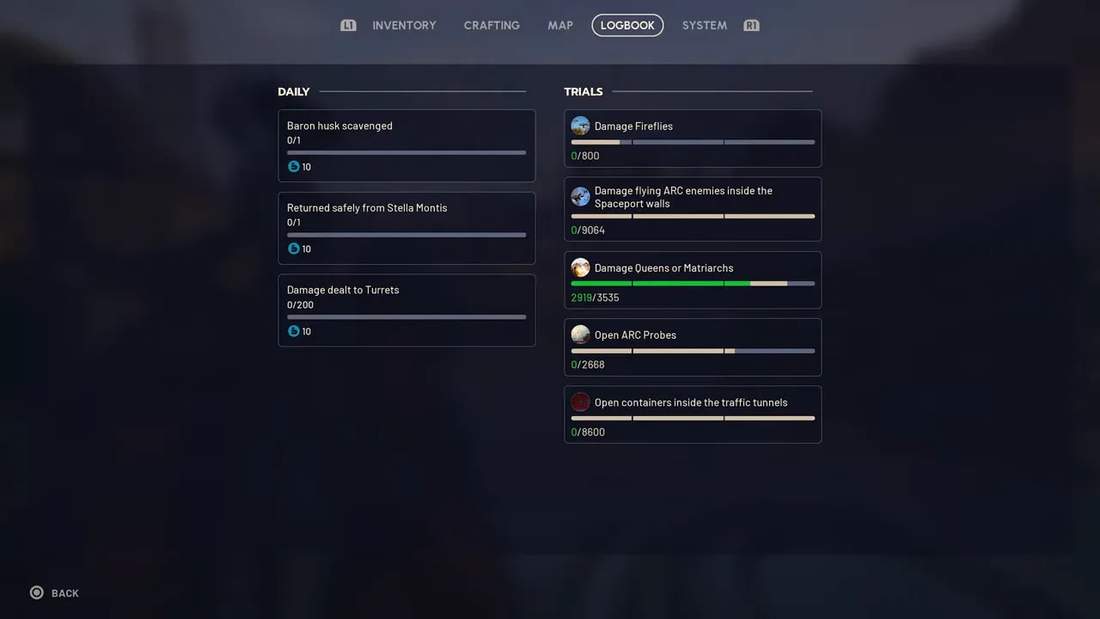Click the 2919/3535 counter text
Screen dimensions: 1100x619
coord(595,298)
